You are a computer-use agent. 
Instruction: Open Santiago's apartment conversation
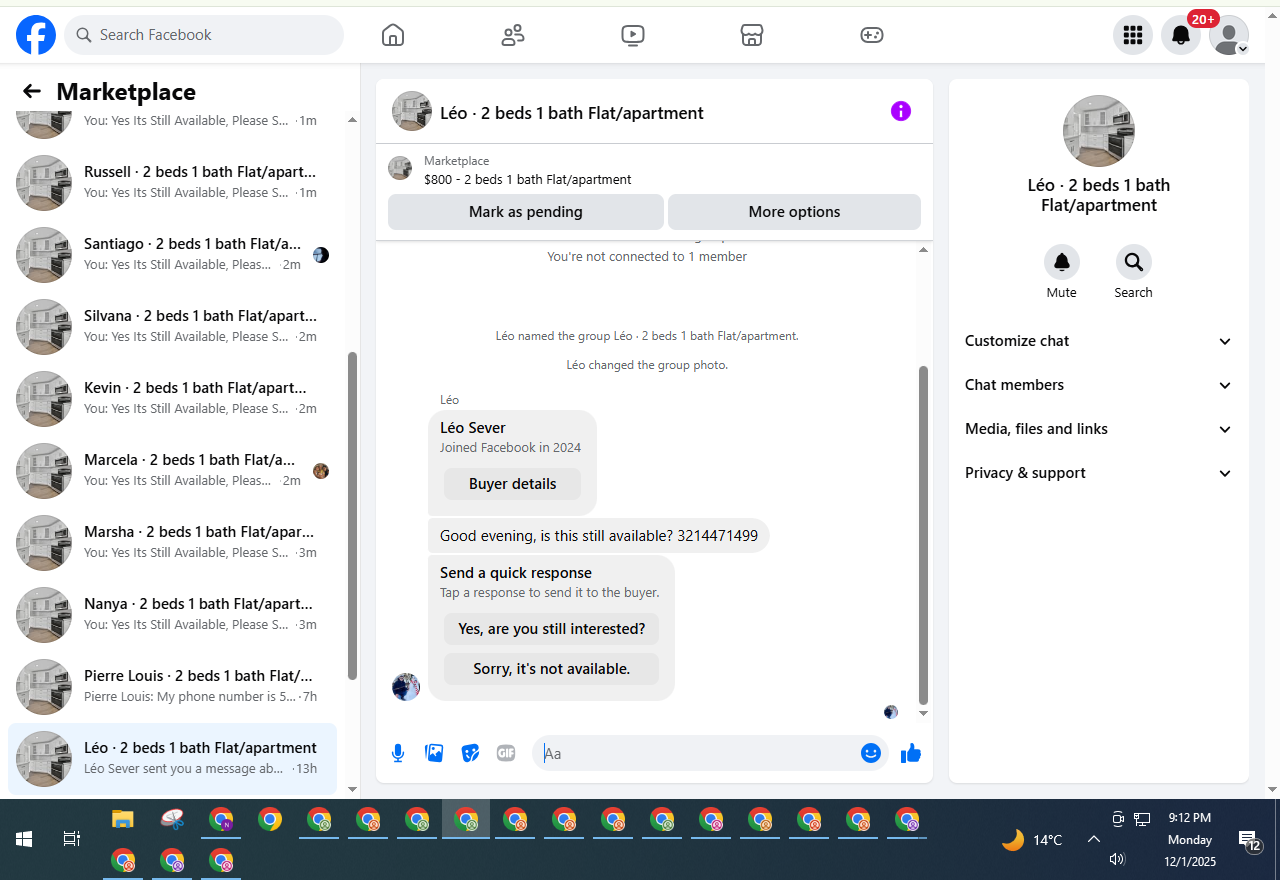click(172, 255)
